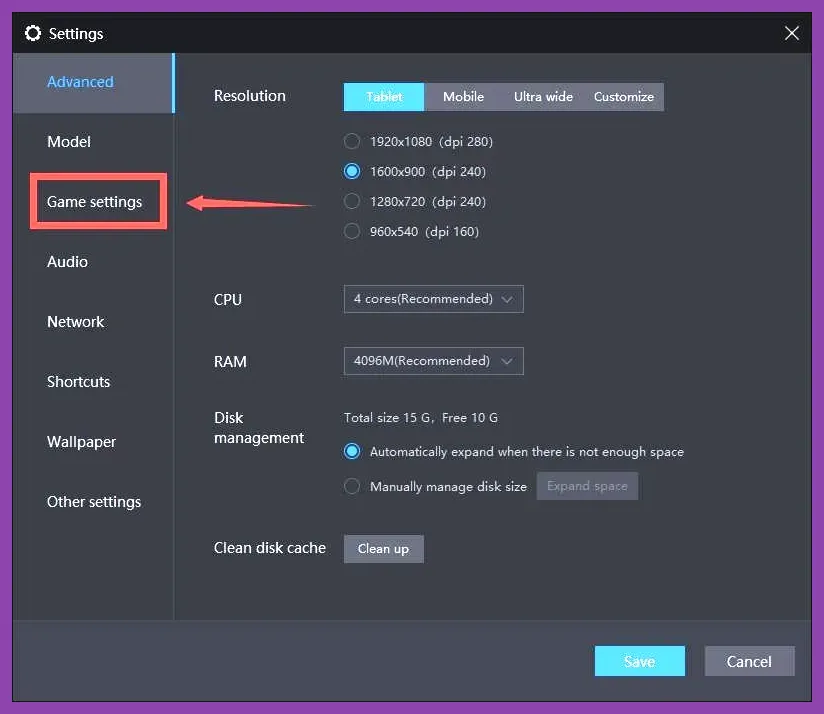Screen dimensions: 824x714
Task: Go to Game settings
Action: coord(95,202)
